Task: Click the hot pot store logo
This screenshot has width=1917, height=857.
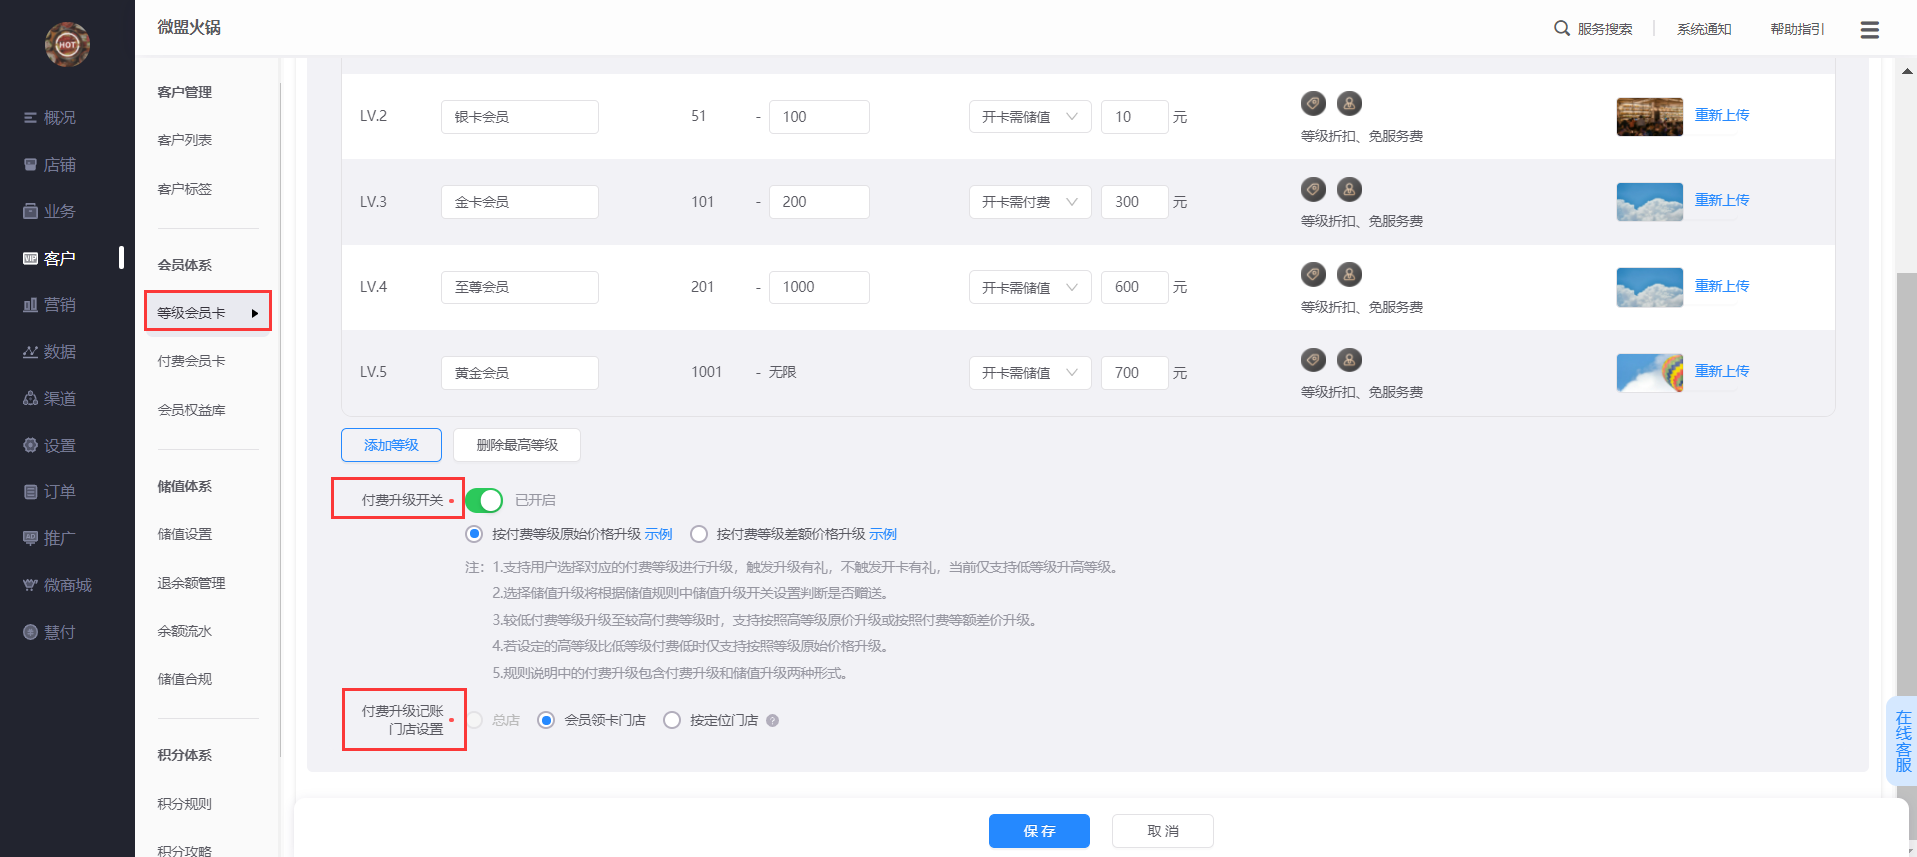Action: point(67,44)
